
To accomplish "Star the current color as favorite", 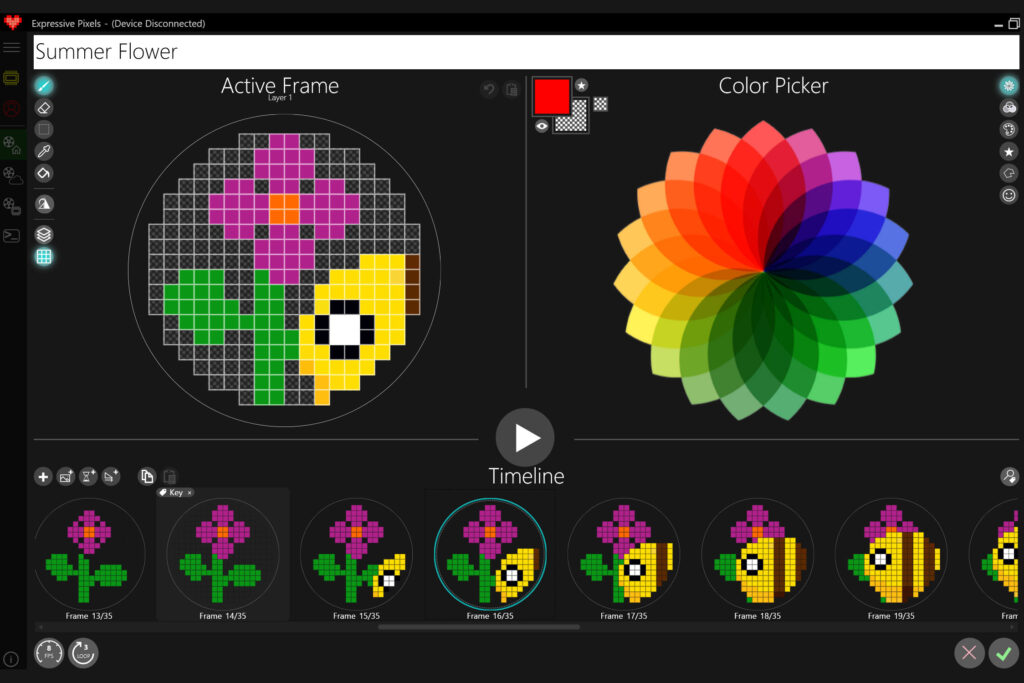I will point(580,85).
